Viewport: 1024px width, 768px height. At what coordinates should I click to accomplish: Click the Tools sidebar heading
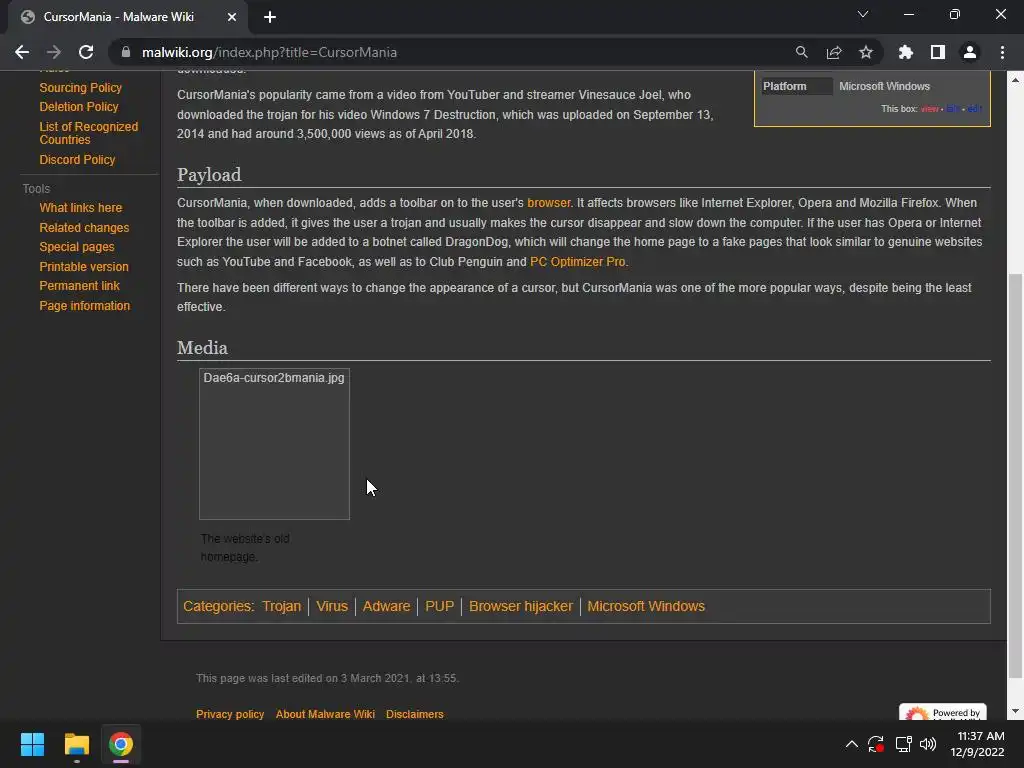click(x=36, y=189)
